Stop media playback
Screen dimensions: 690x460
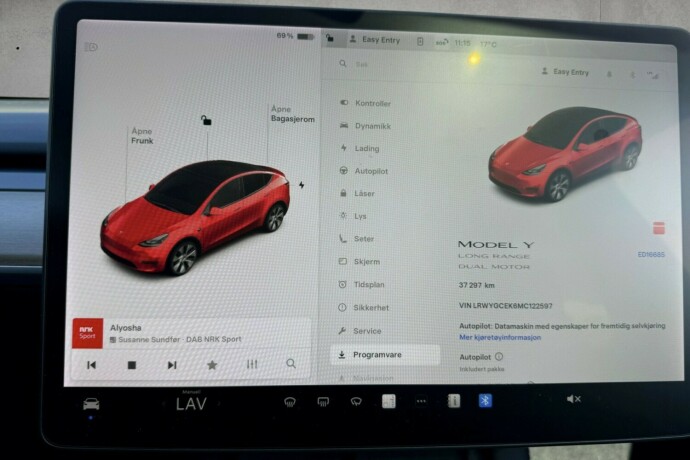(132, 365)
